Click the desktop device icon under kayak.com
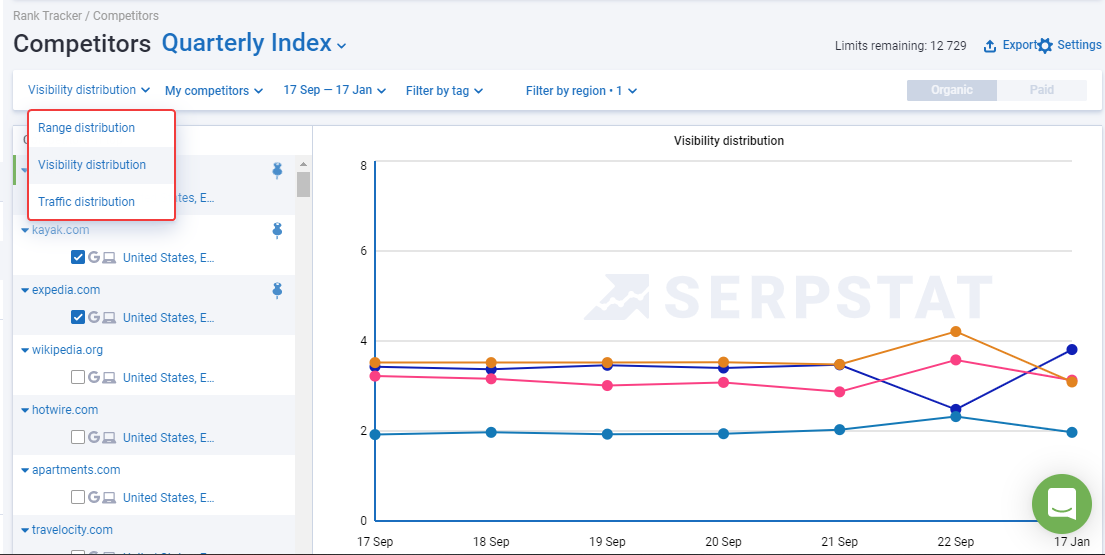The image size is (1105, 555). point(109,258)
